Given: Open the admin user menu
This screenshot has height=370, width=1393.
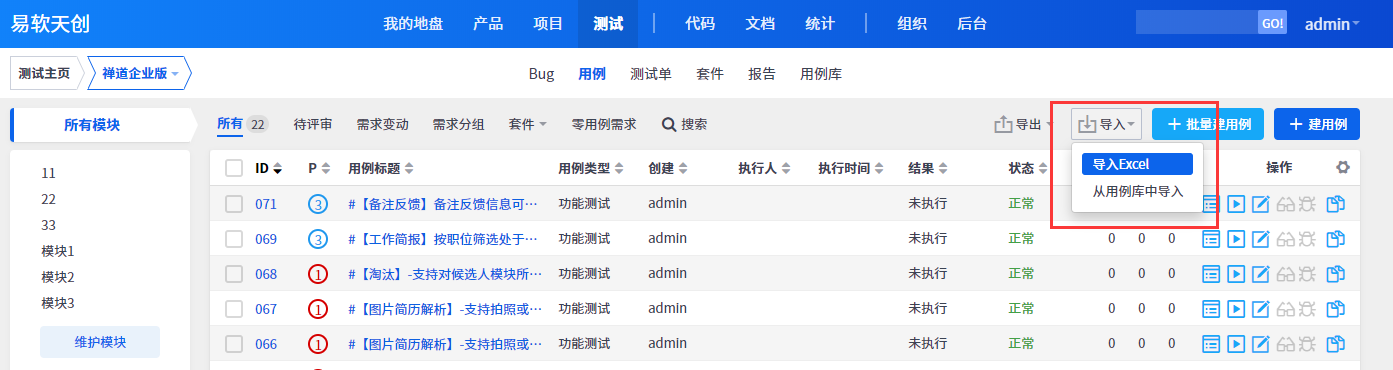Looking at the screenshot, I should pyautogui.click(x=1332, y=24).
